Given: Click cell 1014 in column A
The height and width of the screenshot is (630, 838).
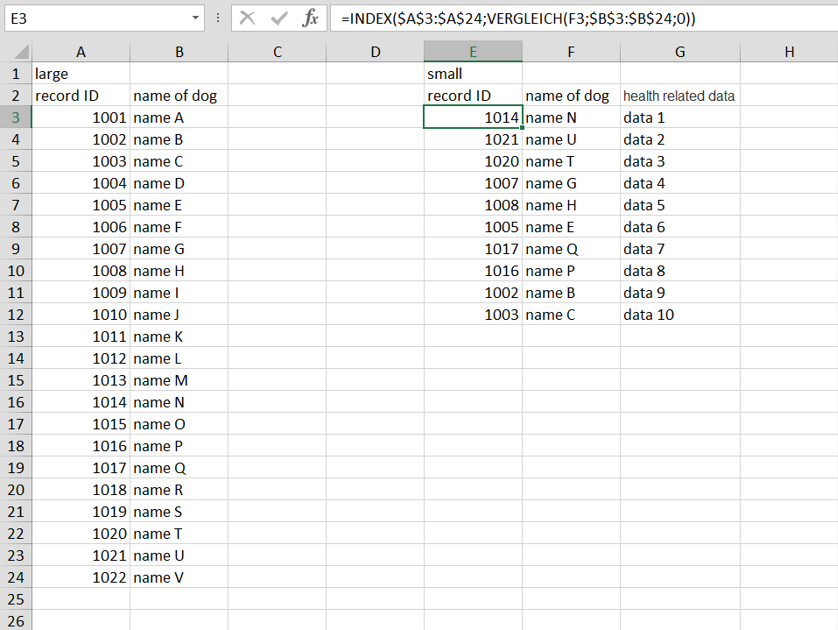Looking at the screenshot, I should click(81, 402).
